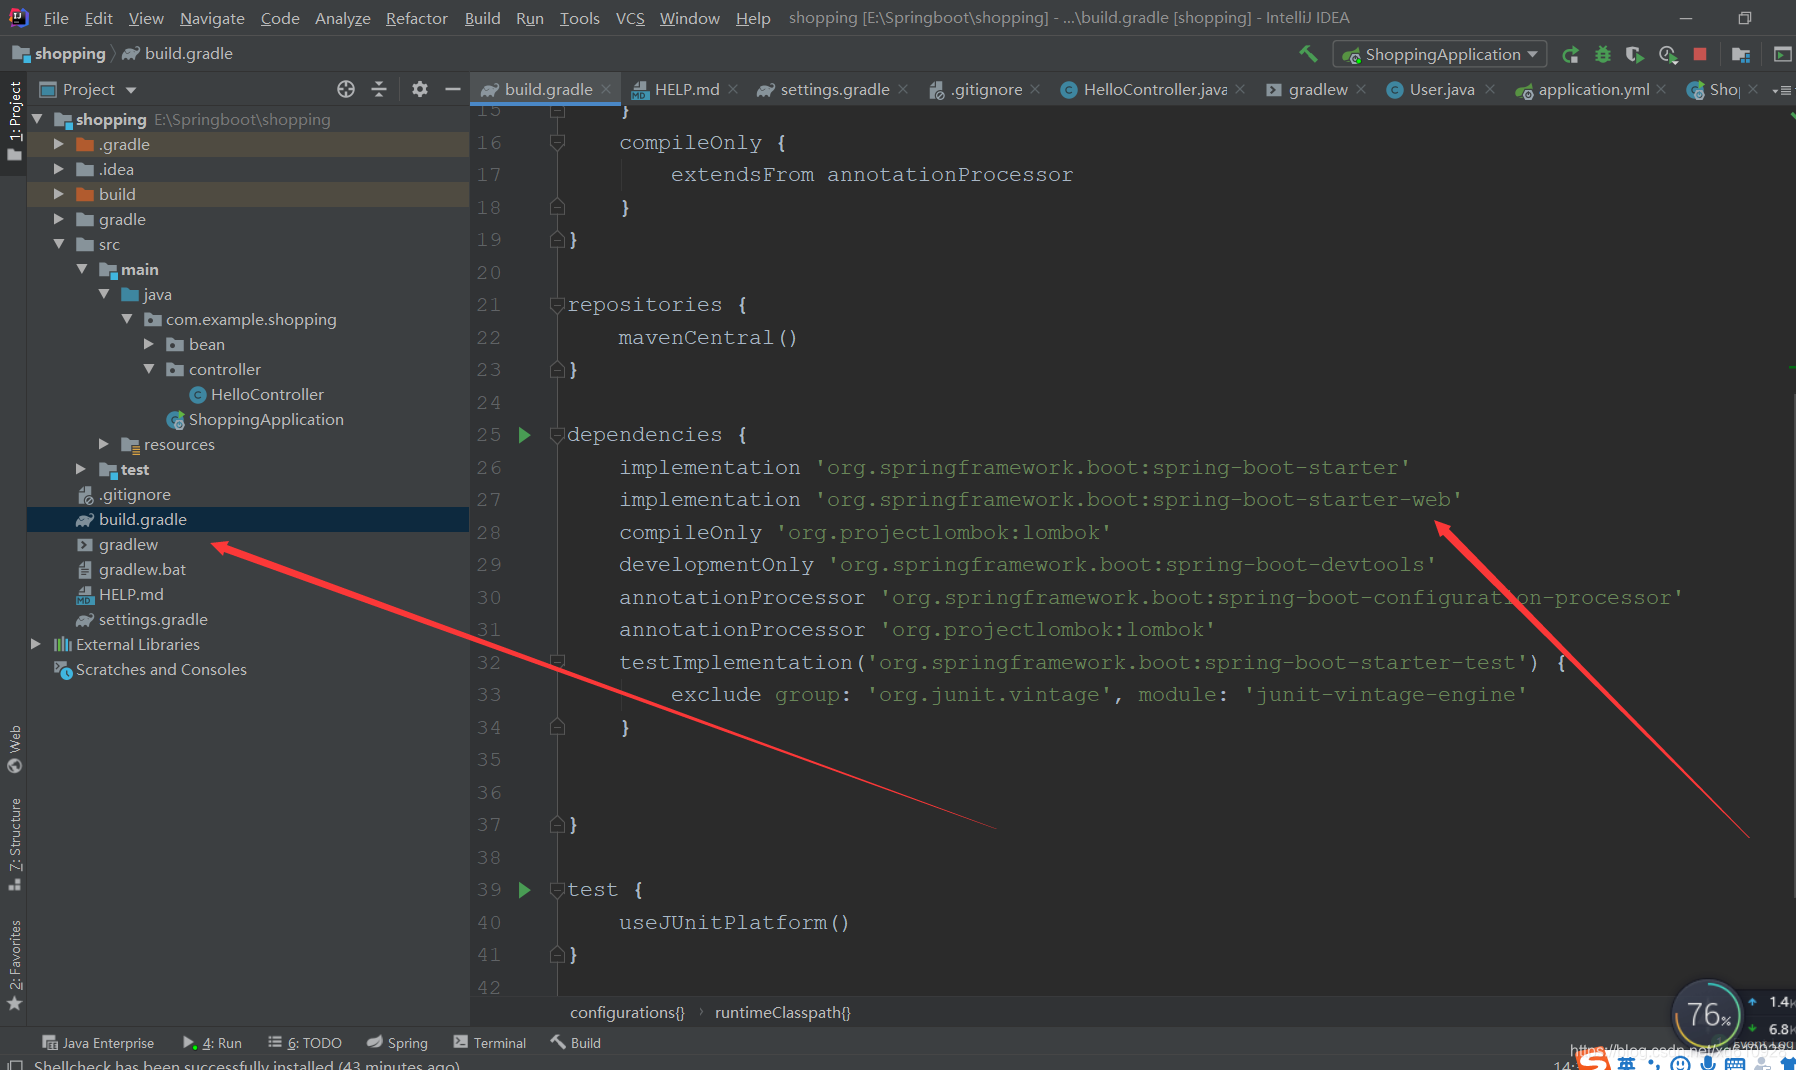Click the Rerun ShoppingApplication icon
Viewport: 1796px width, 1070px height.
[1571, 54]
